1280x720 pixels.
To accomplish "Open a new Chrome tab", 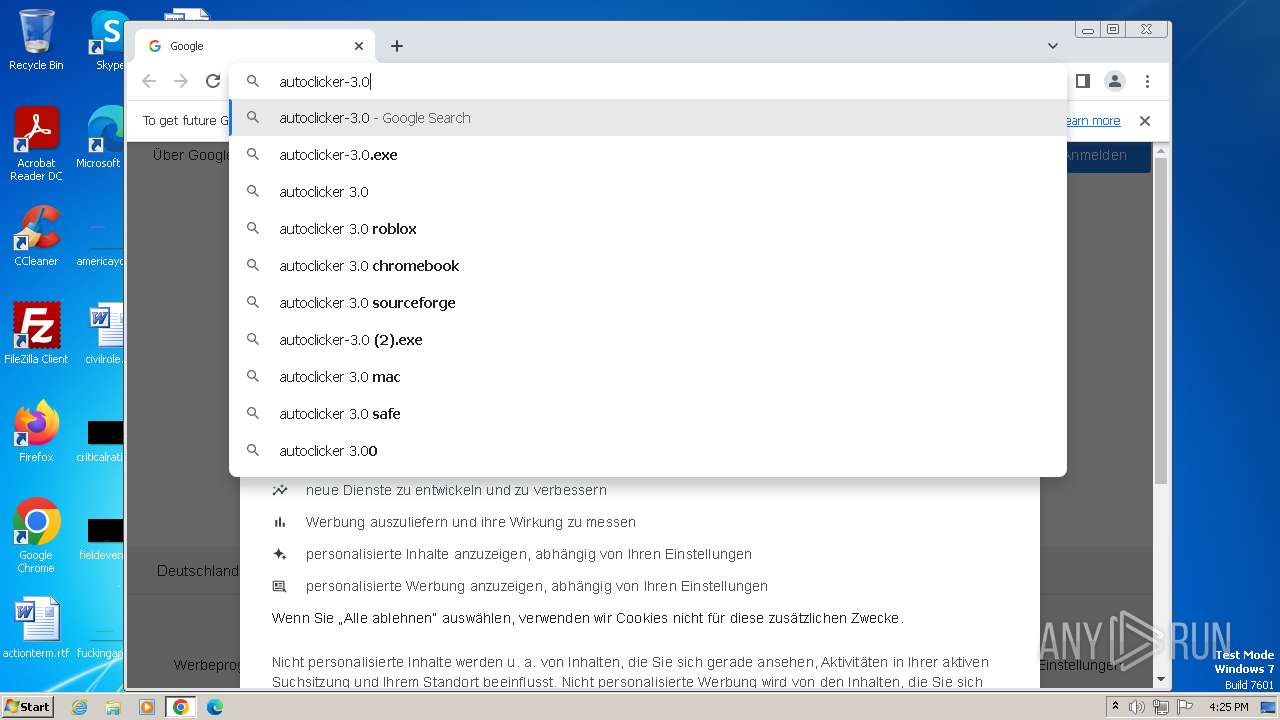I will pyautogui.click(x=397, y=46).
